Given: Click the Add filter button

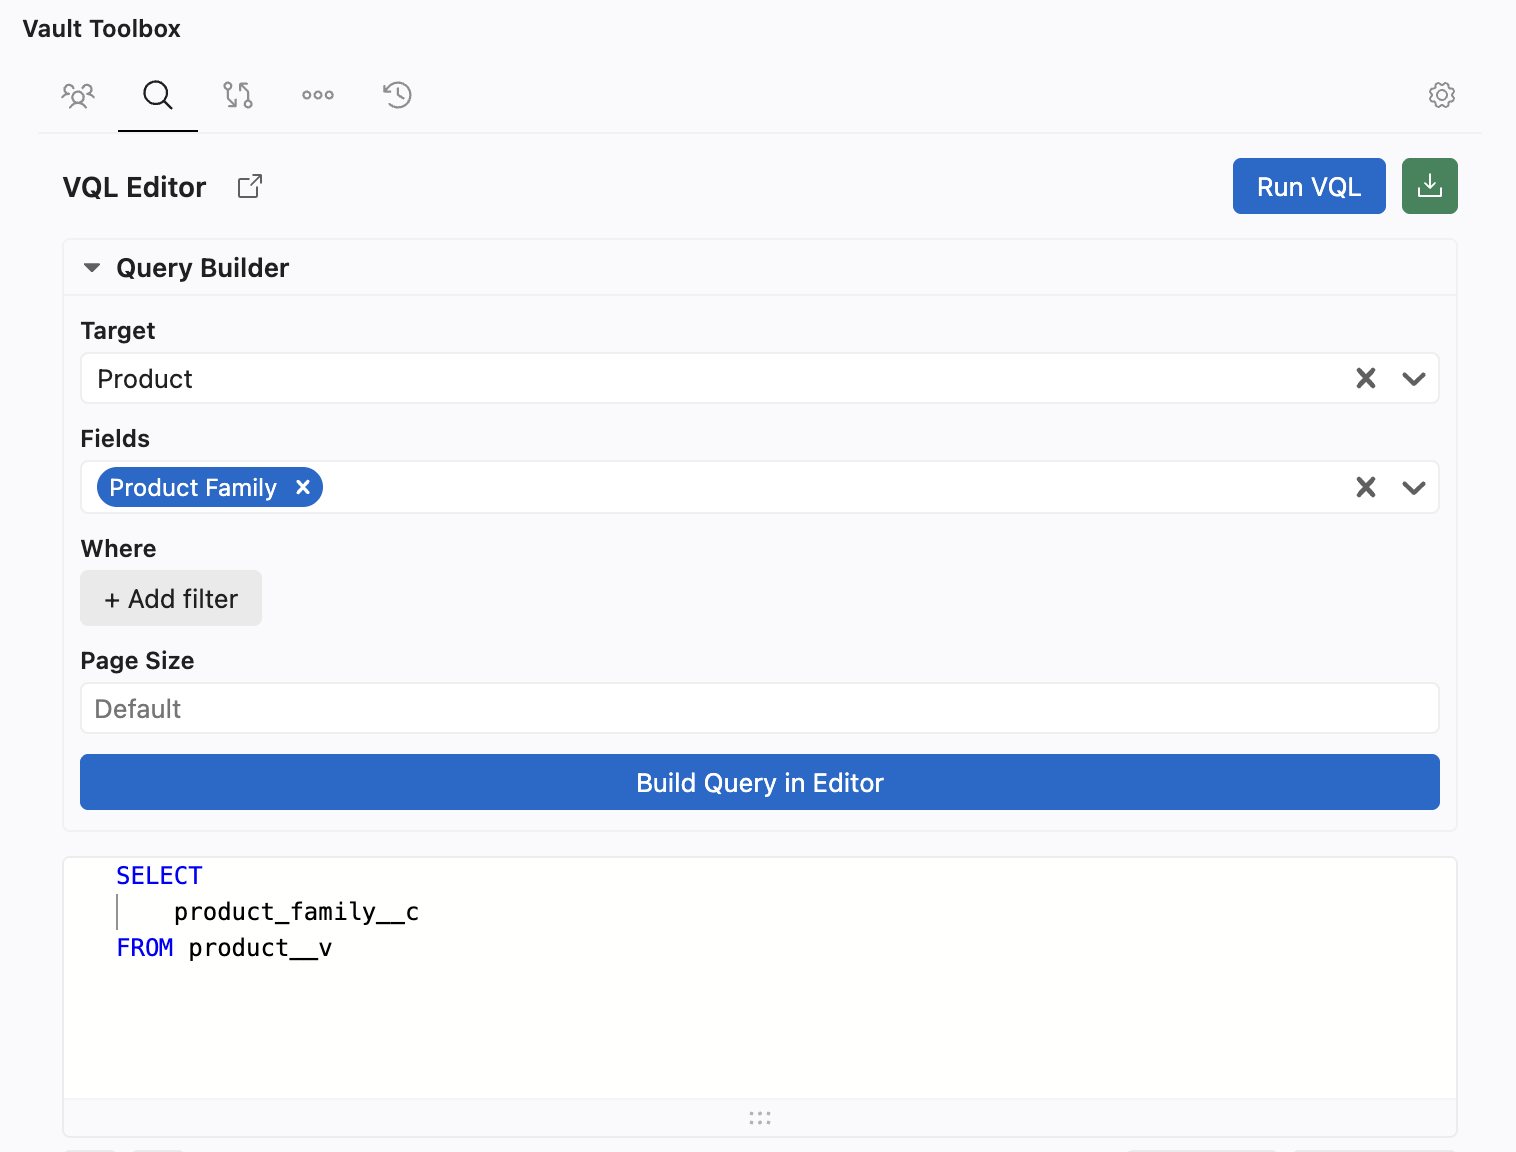Looking at the screenshot, I should (x=171, y=598).
